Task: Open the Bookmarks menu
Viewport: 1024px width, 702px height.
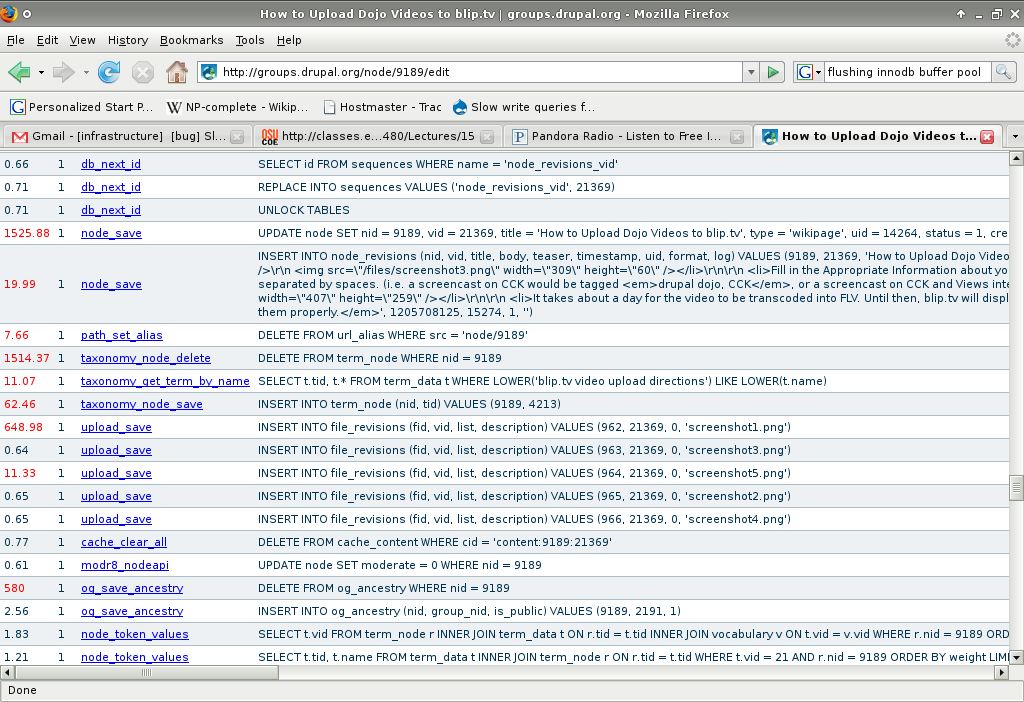Action: 191,40
